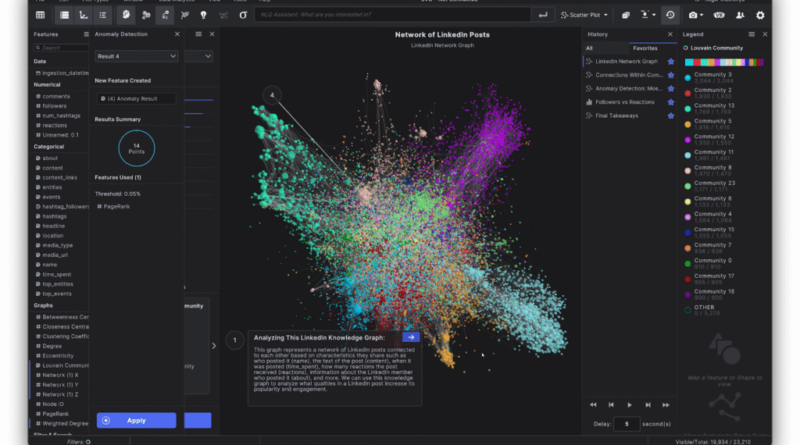Screen dimensions: 800x445
Task: Click the Community 5 orange color swatch
Action: 688,125
